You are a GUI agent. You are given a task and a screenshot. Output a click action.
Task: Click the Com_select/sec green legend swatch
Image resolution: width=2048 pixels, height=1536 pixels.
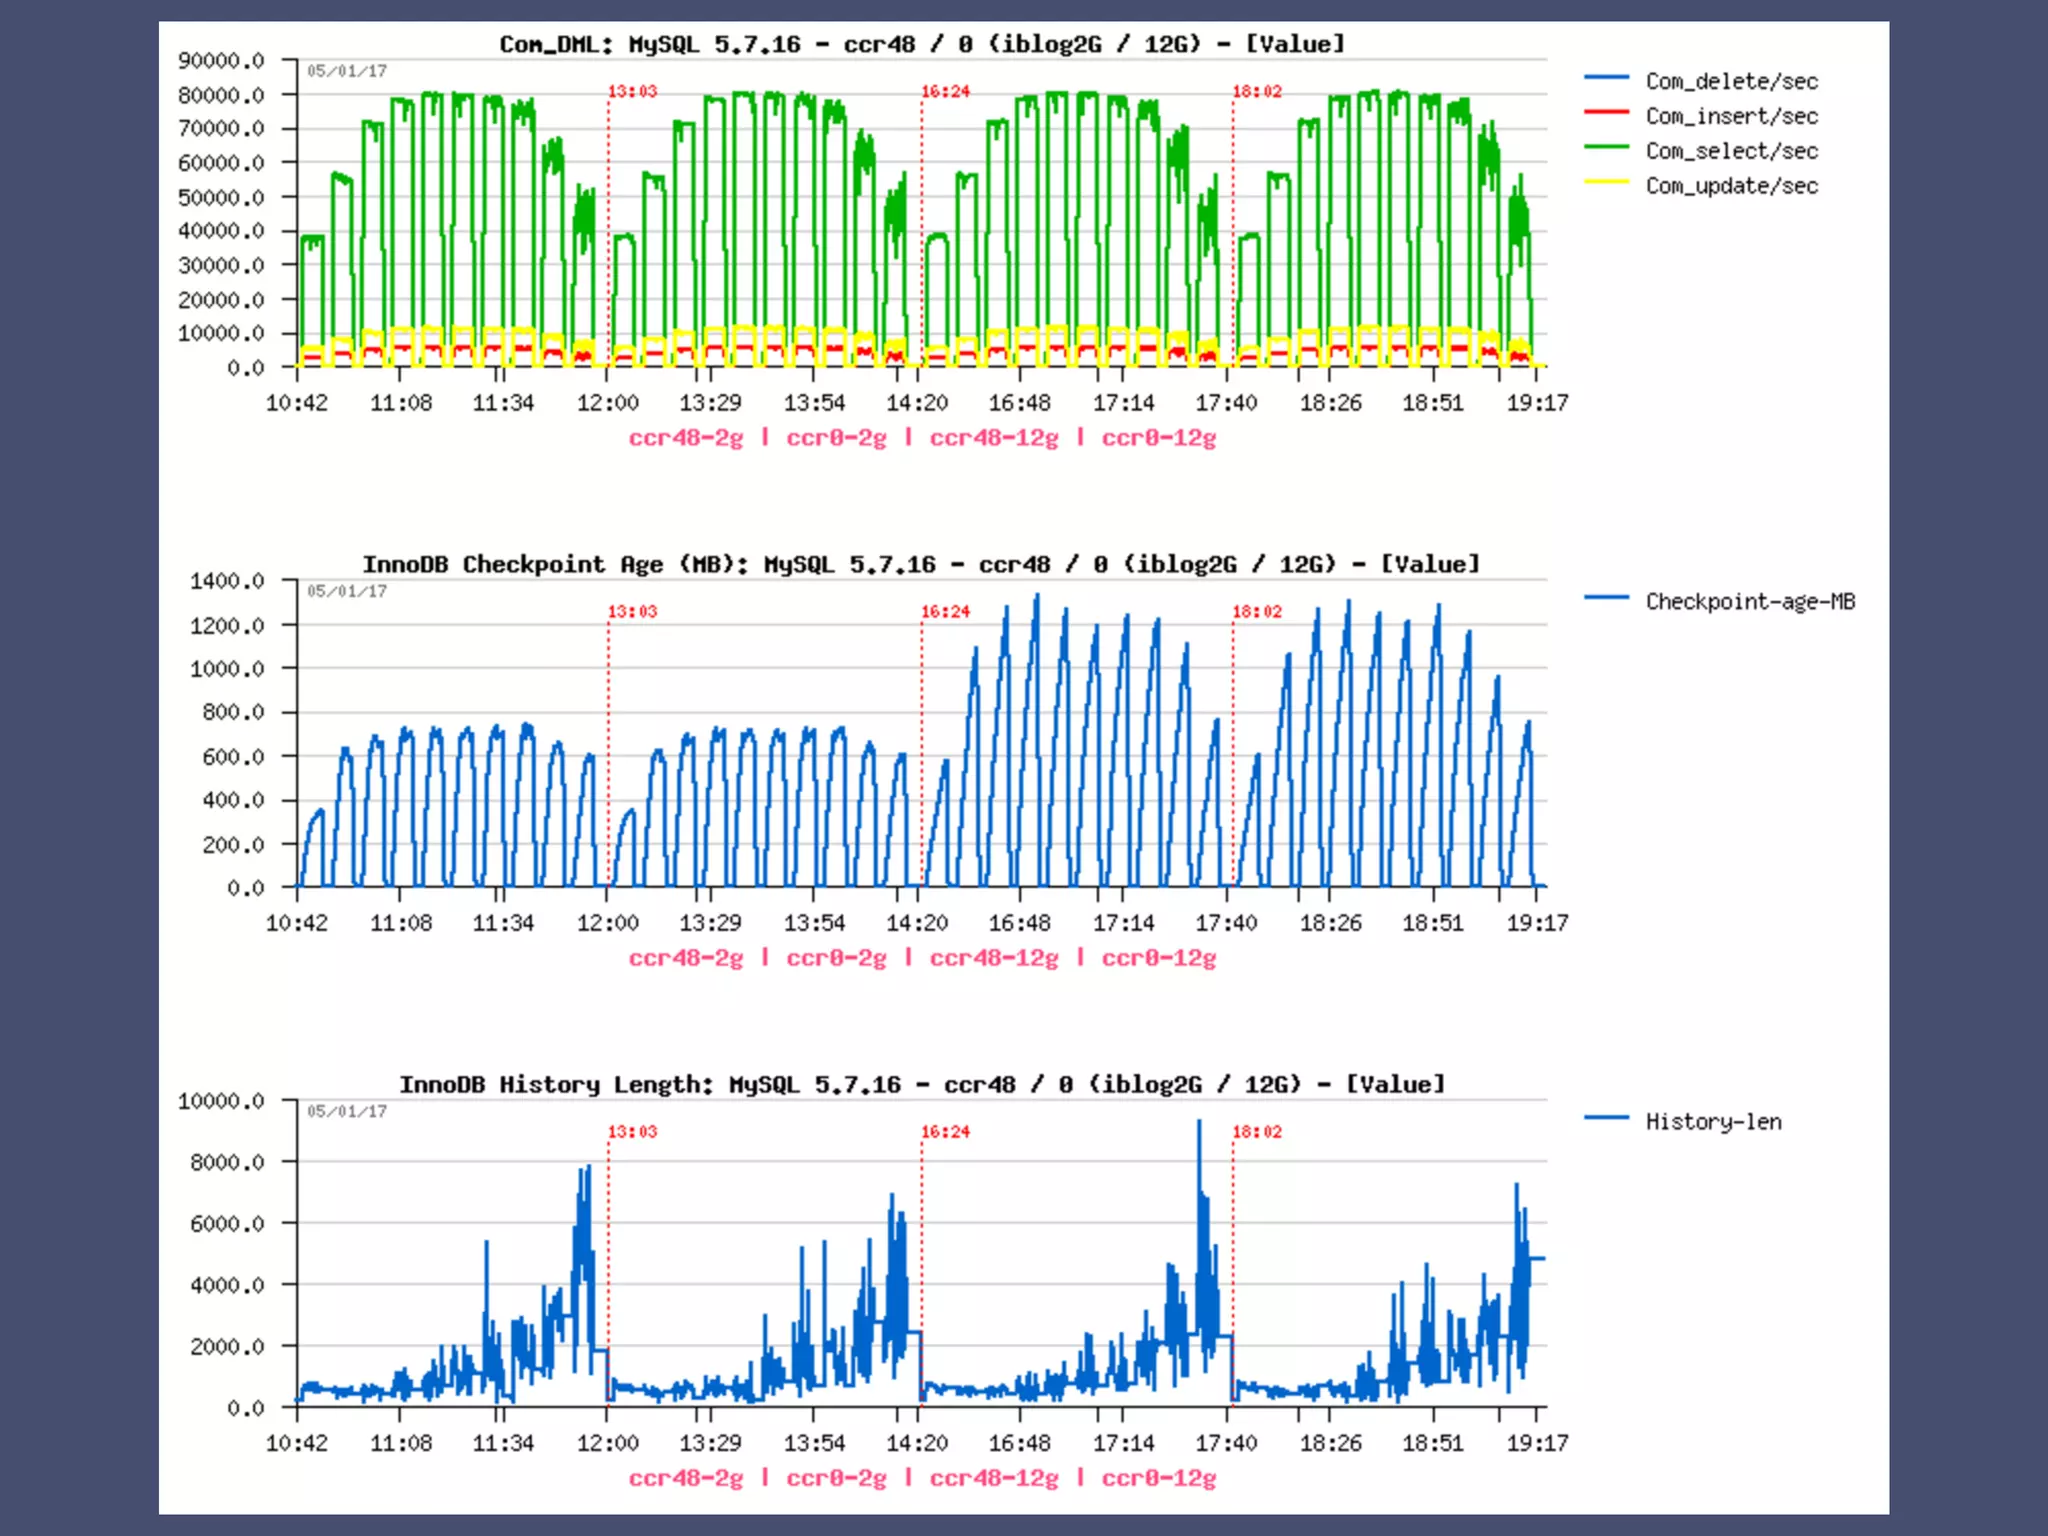(x=1607, y=148)
